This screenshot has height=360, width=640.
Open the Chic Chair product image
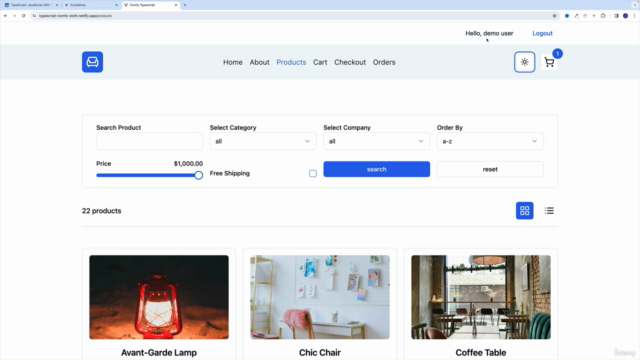tap(320, 297)
